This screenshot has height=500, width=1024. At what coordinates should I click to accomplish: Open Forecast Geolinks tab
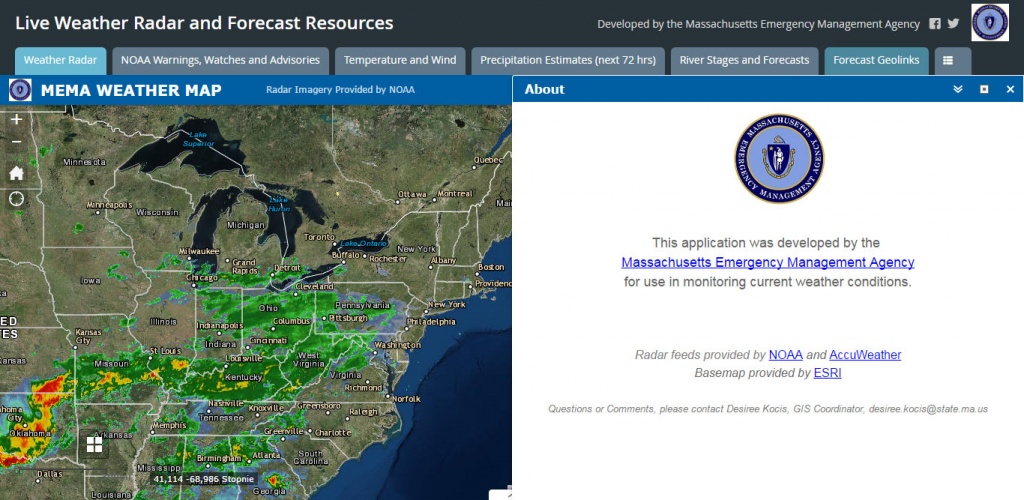876,61
